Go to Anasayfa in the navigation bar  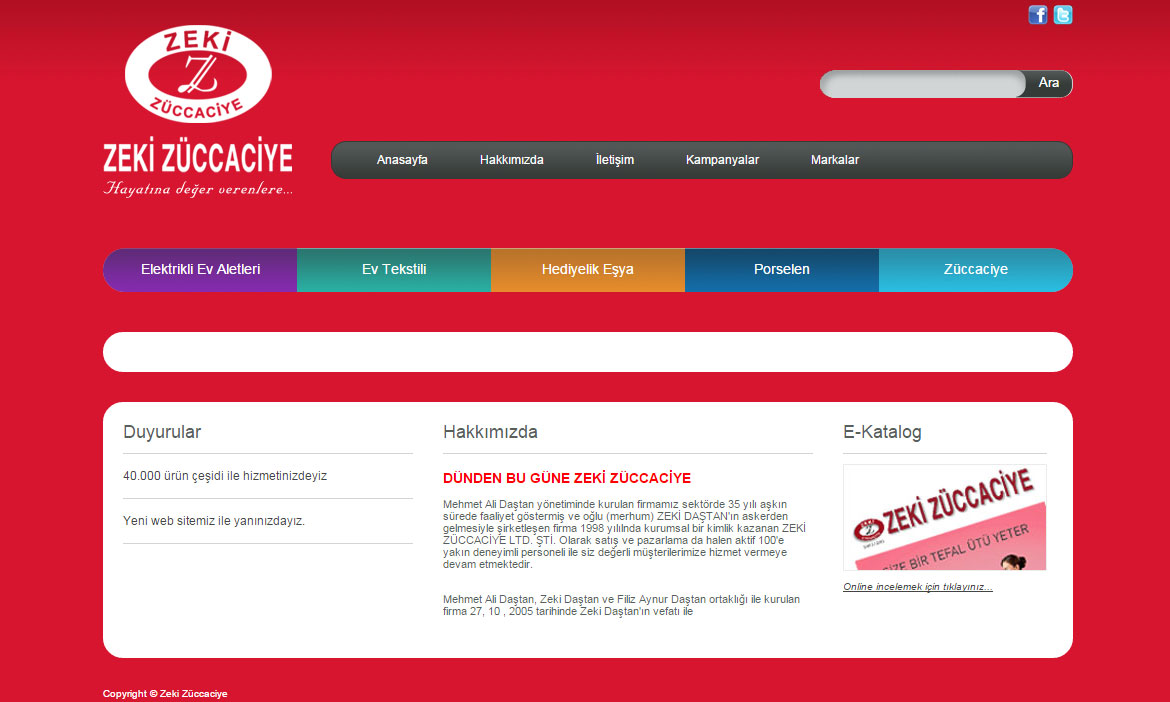pos(402,160)
